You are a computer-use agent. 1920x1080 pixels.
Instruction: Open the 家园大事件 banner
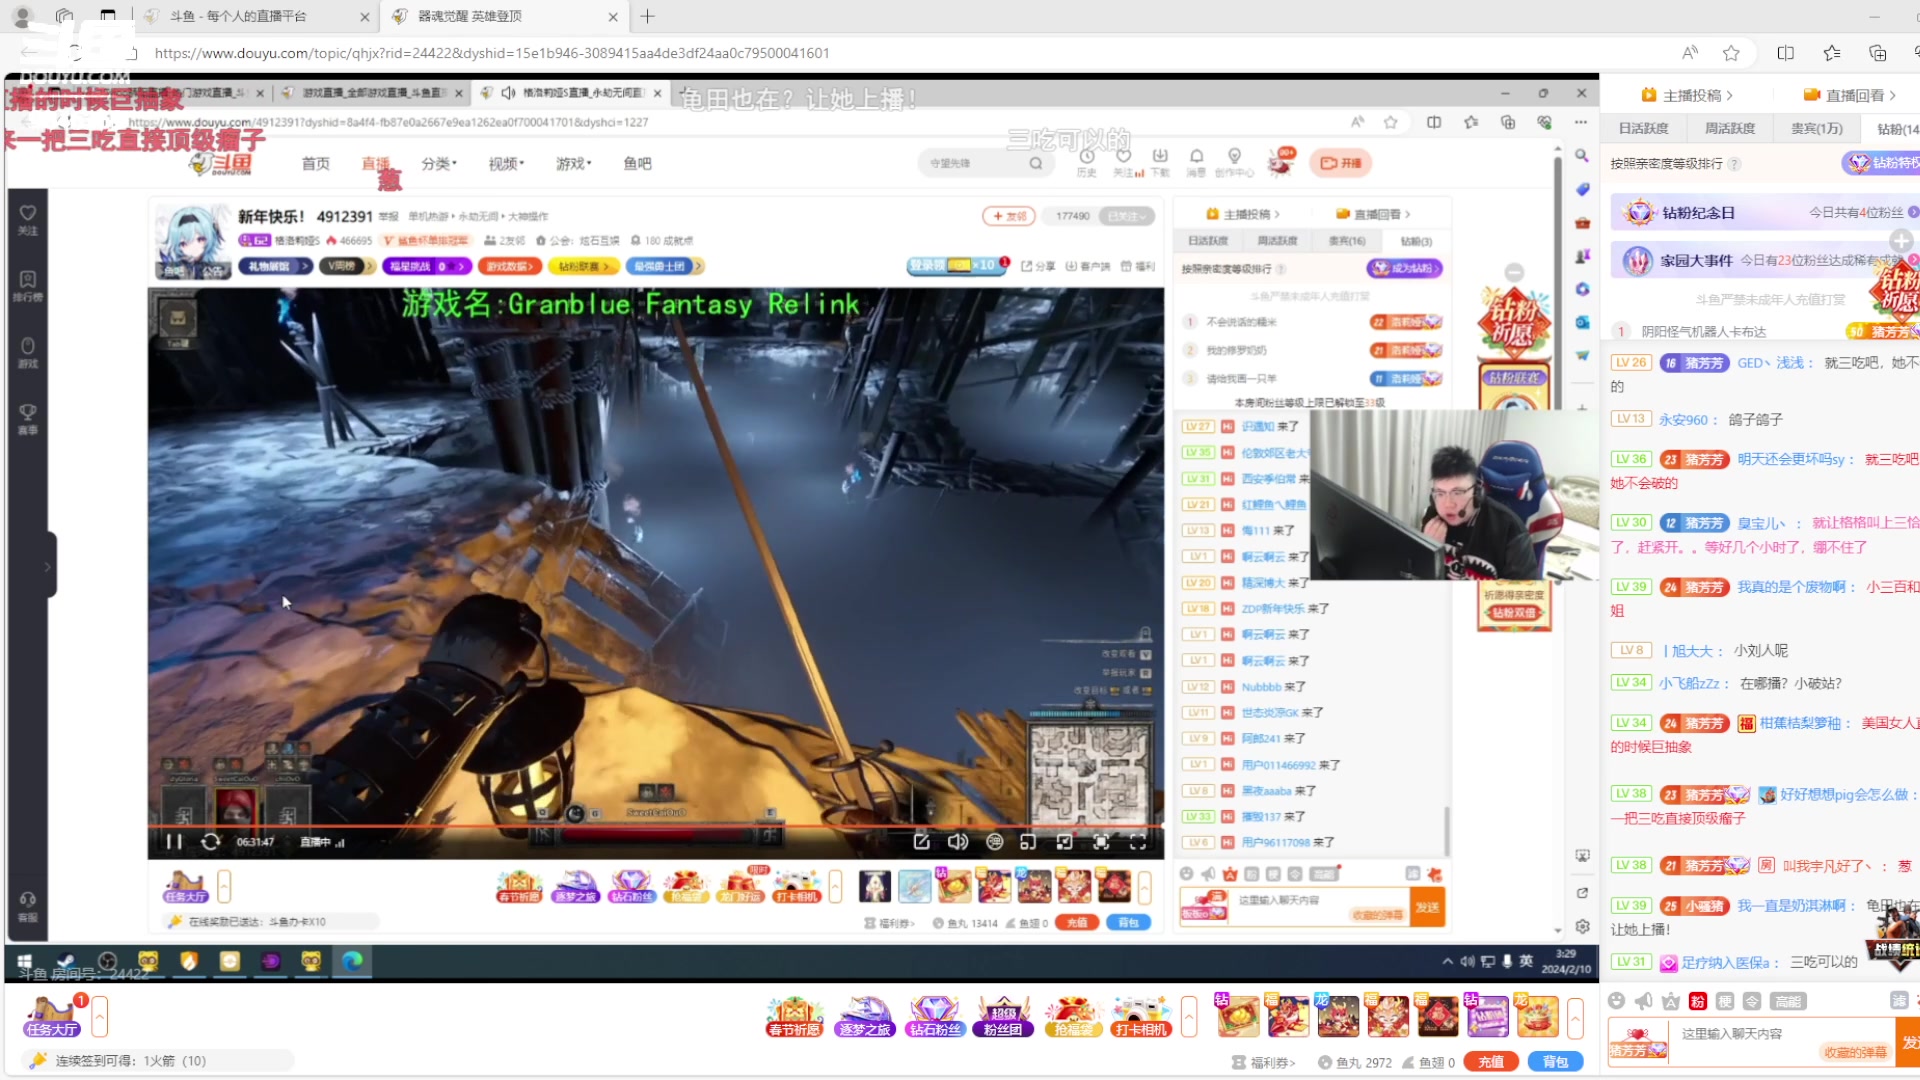[x=1764, y=260]
